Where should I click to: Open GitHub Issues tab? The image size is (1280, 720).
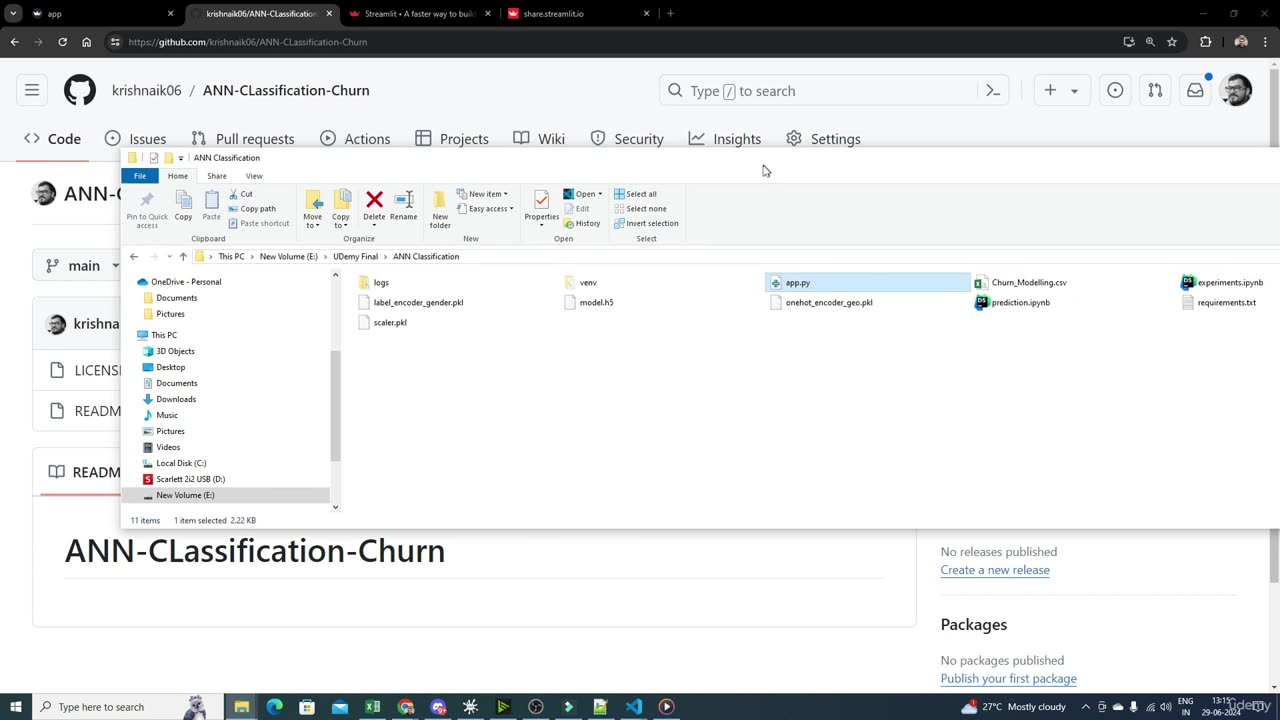pos(135,139)
